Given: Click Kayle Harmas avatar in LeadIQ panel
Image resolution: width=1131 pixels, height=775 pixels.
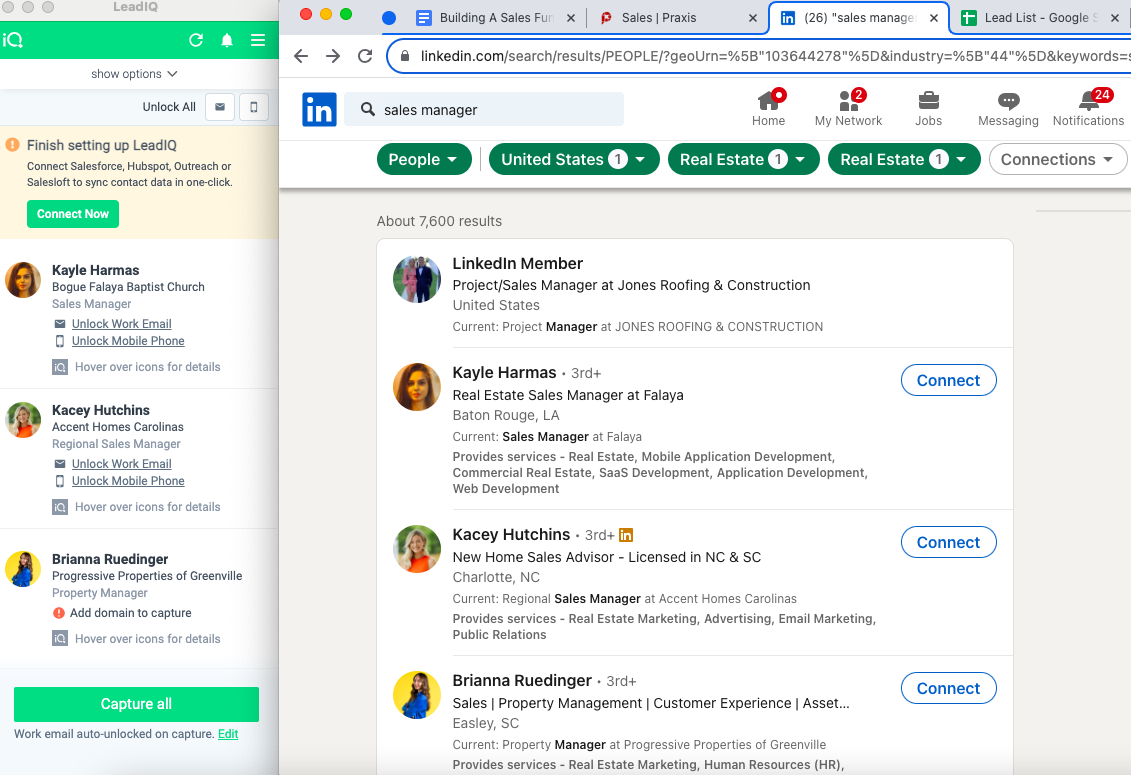Looking at the screenshot, I should (x=23, y=280).
